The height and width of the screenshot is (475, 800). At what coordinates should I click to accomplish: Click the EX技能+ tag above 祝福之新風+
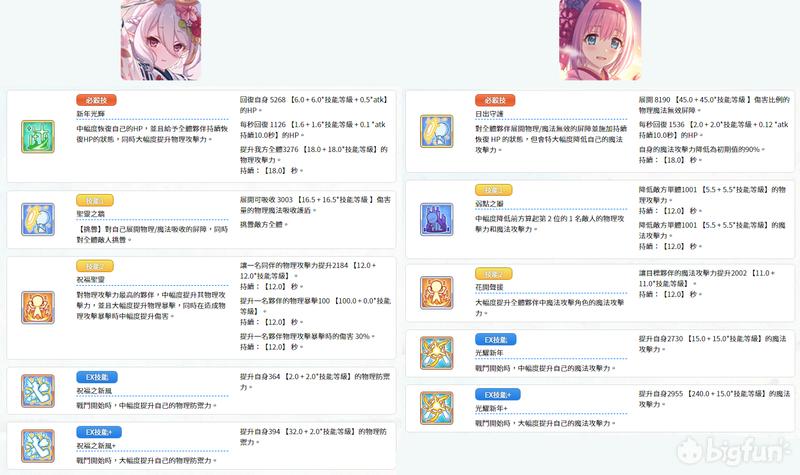(x=99, y=432)
